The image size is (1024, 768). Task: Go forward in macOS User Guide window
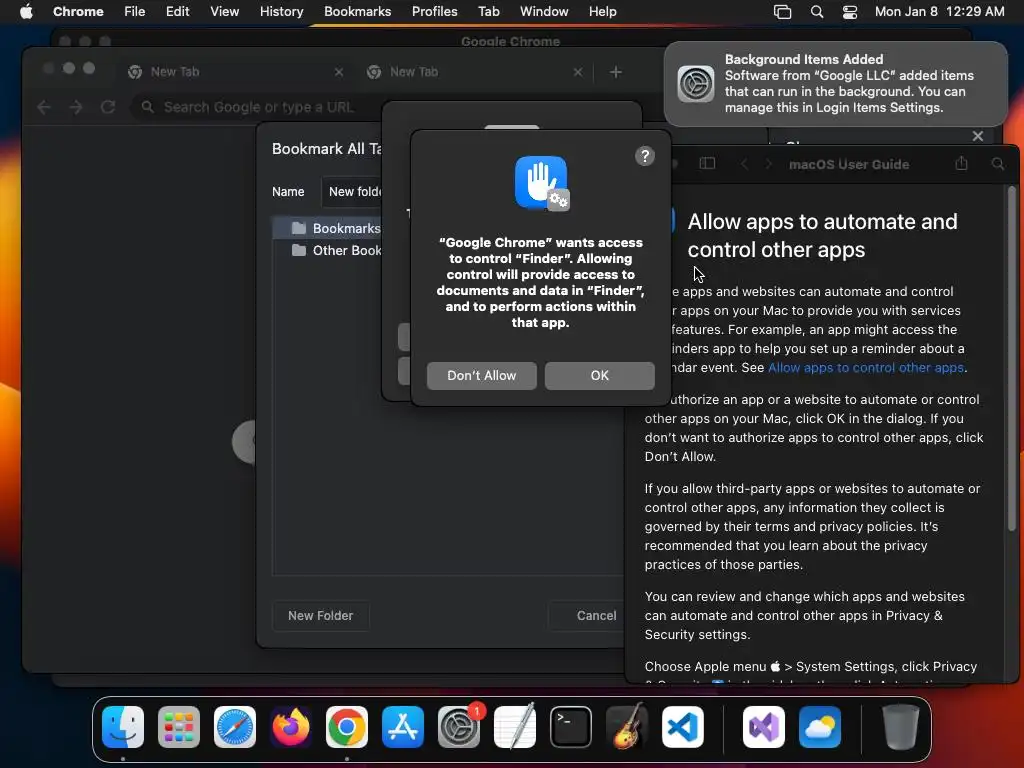pyautogui.click(x=769, y=164)
